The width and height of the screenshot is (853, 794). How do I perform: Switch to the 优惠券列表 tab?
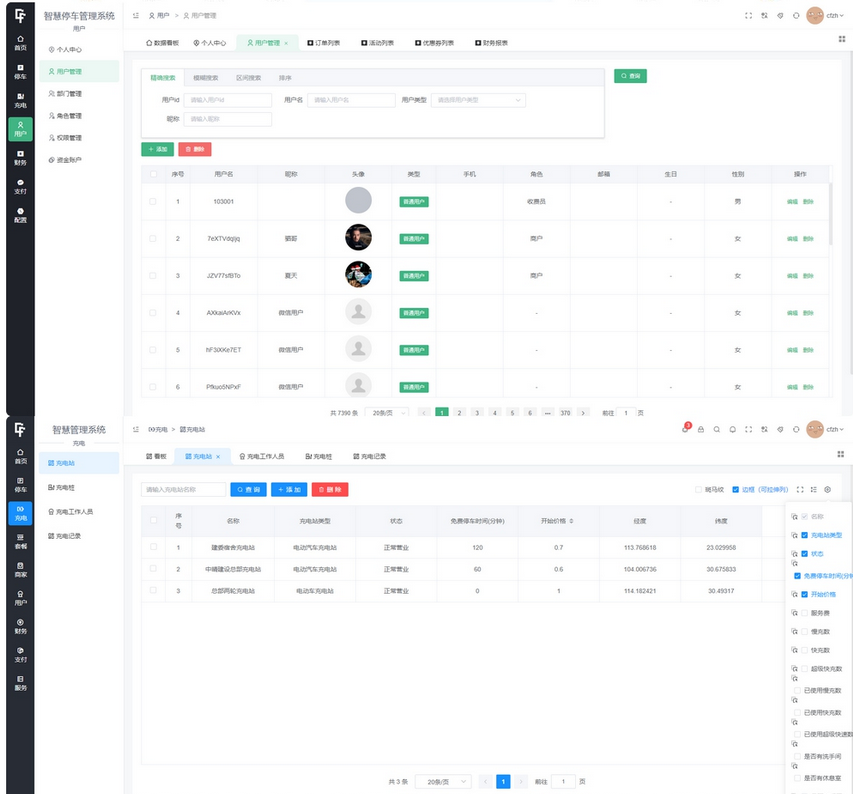click(x=432, y=43)
